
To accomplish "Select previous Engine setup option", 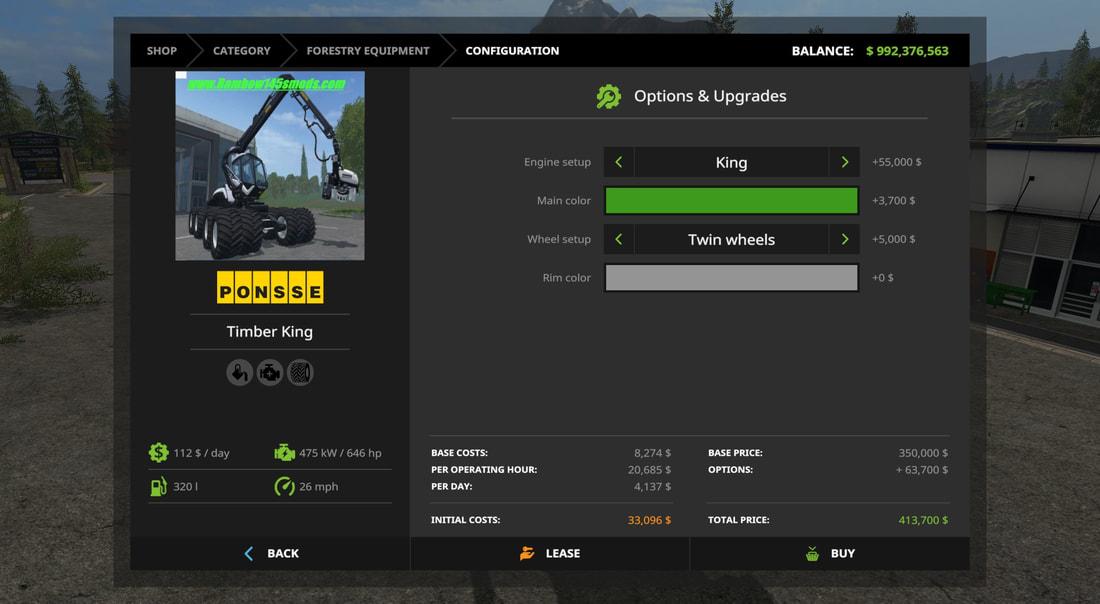I will click(619, 162).
